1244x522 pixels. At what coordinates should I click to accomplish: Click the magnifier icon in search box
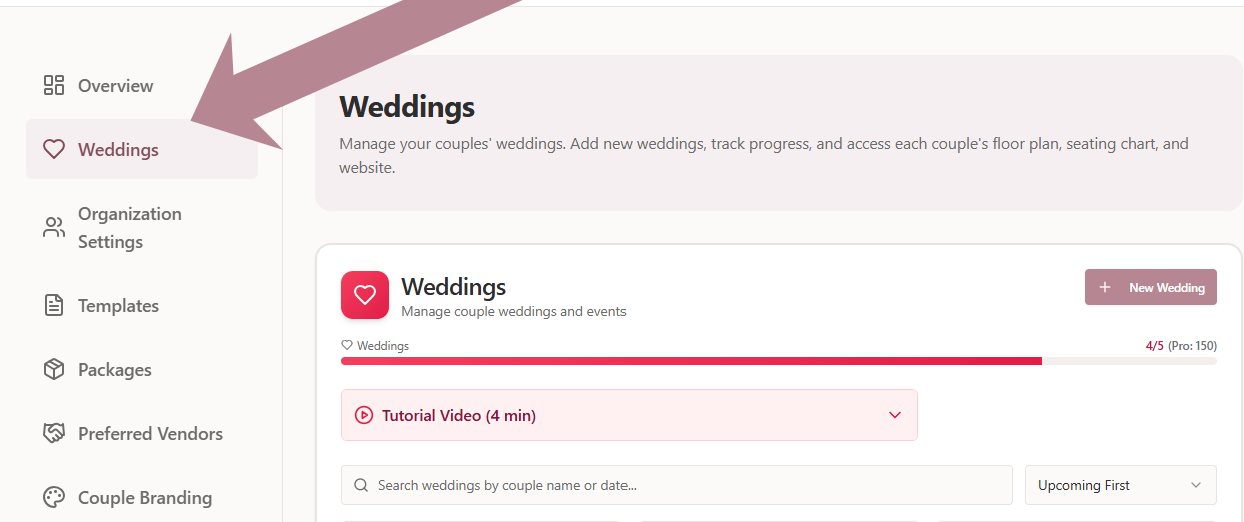click(x=361, y=486)
